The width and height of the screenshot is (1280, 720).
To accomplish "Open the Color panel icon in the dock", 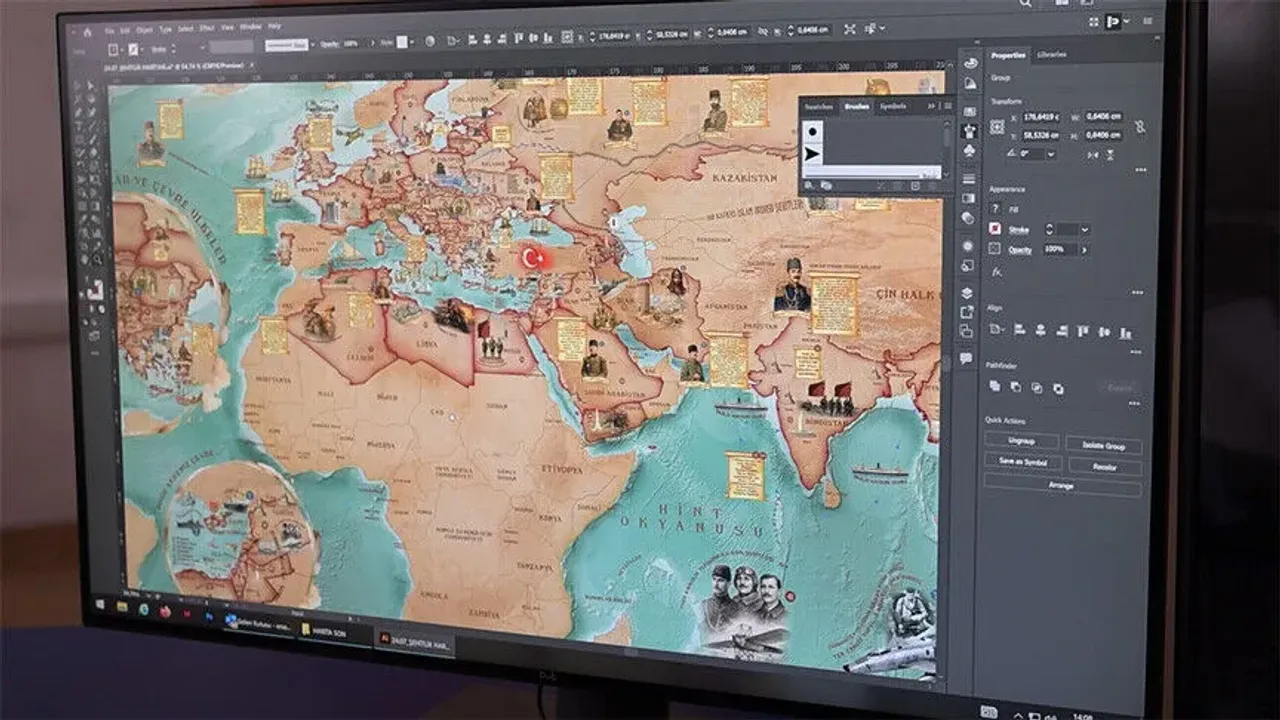I will [969, 61].
